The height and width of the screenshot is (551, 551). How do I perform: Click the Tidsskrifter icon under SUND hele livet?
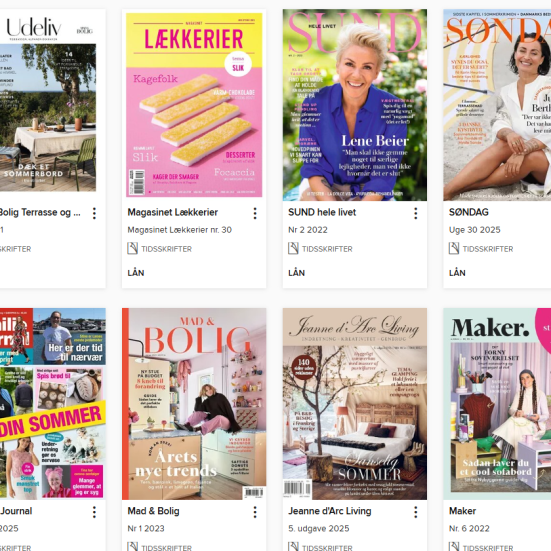[x=293, y=248]
